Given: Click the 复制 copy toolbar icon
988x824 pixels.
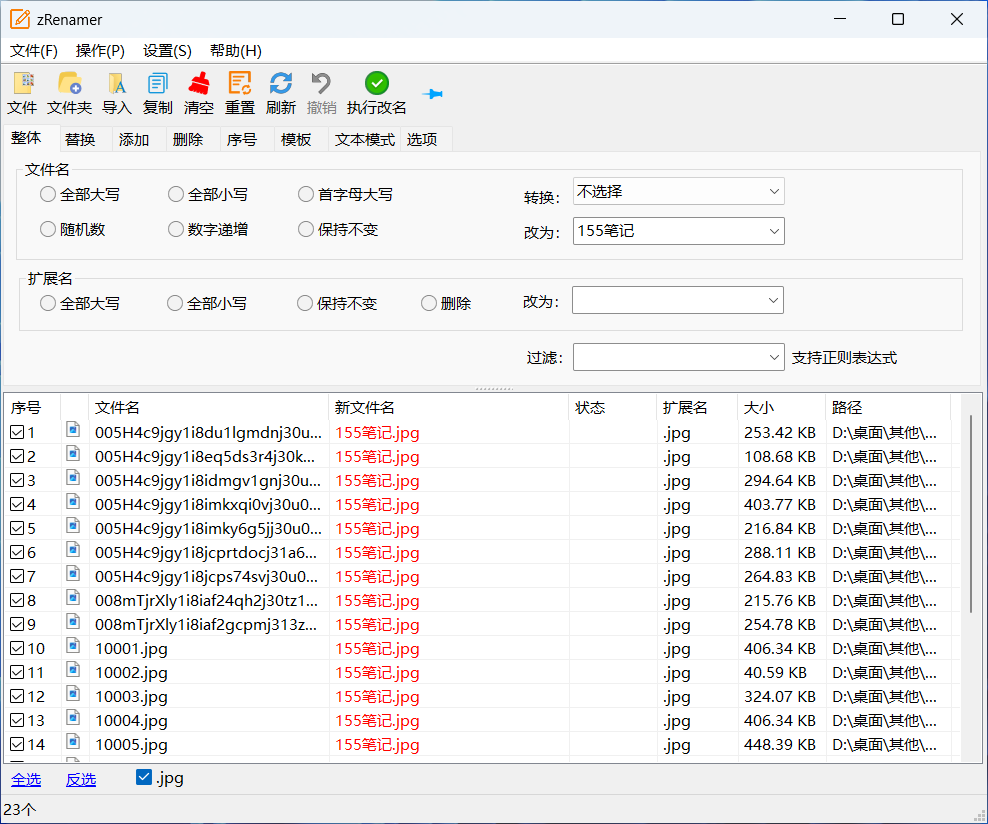Looking at the screenshot, I should pyautogui.click(x=157, y=84).
